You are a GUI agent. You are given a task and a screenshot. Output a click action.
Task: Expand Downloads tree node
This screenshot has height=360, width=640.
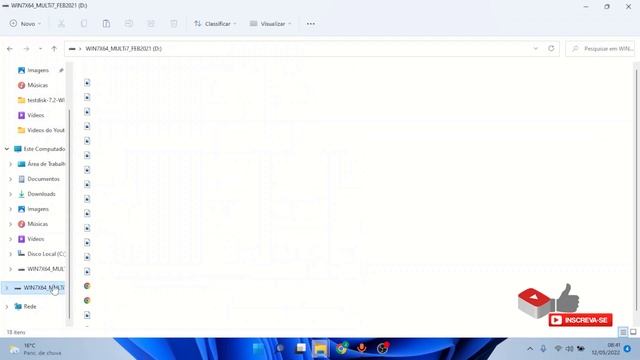click(x=11, y=194)
